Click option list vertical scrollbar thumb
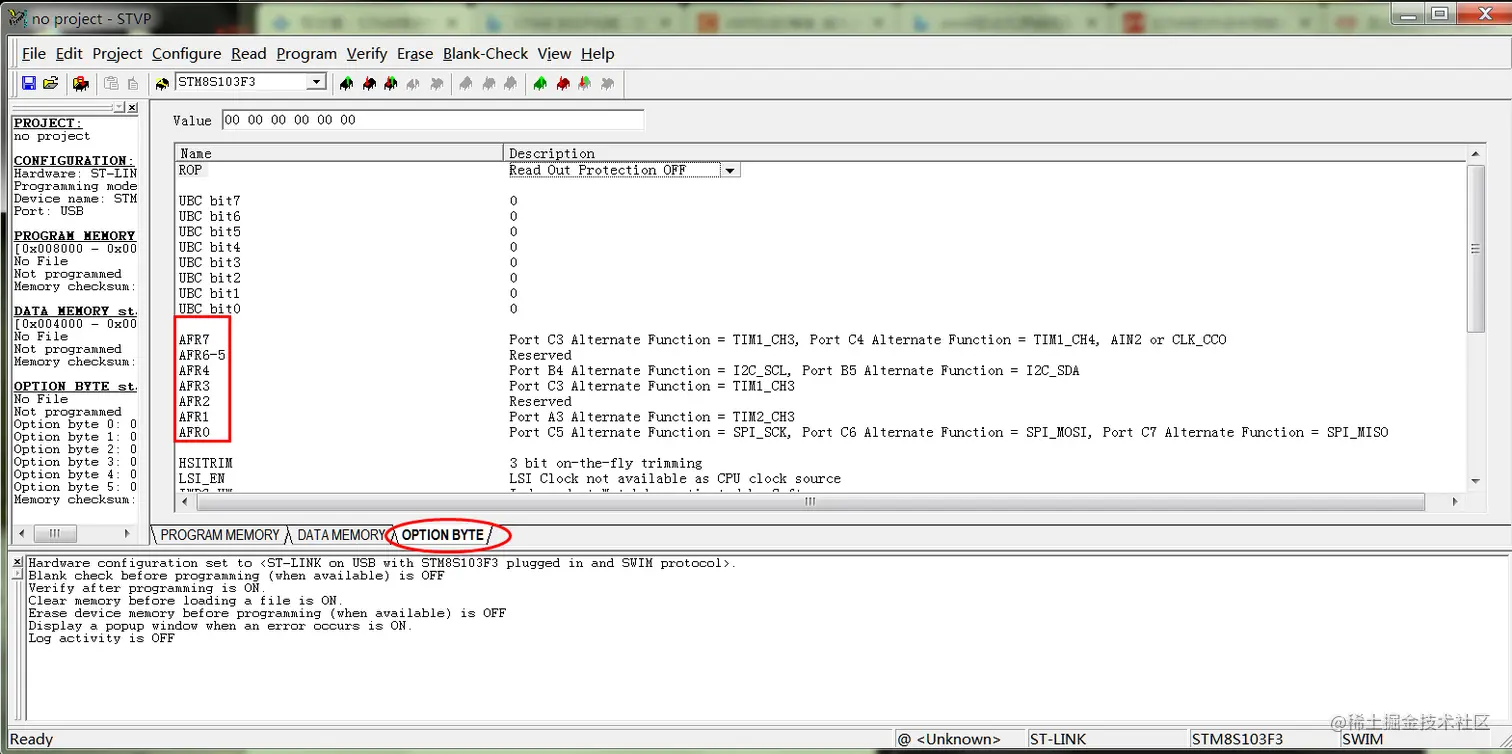The image size is (1512, 754). tap(1475, 248)
